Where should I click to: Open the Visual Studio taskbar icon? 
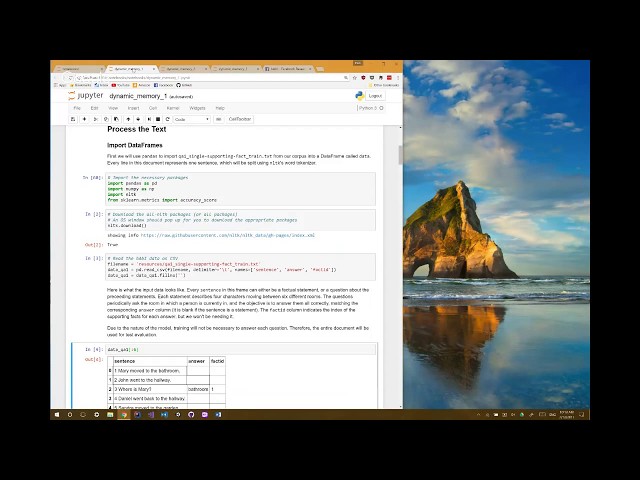click(151, 415)
